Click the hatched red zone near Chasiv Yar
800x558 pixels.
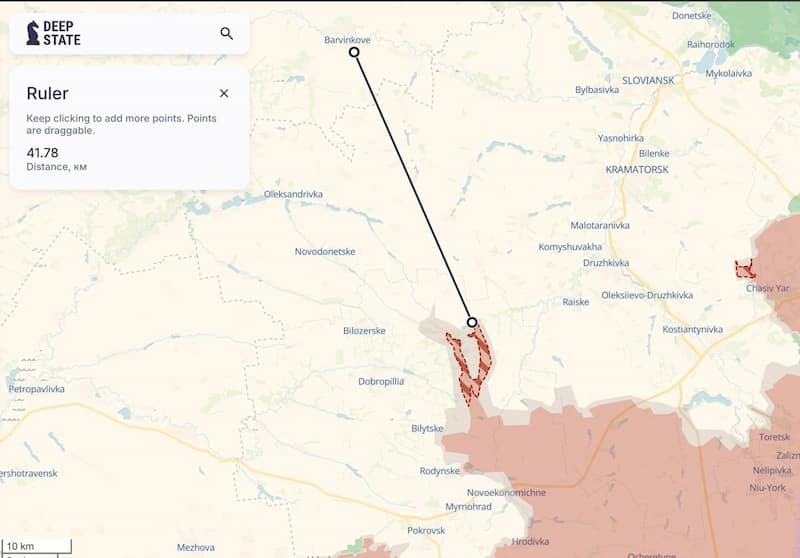click(x=745, y=269)
